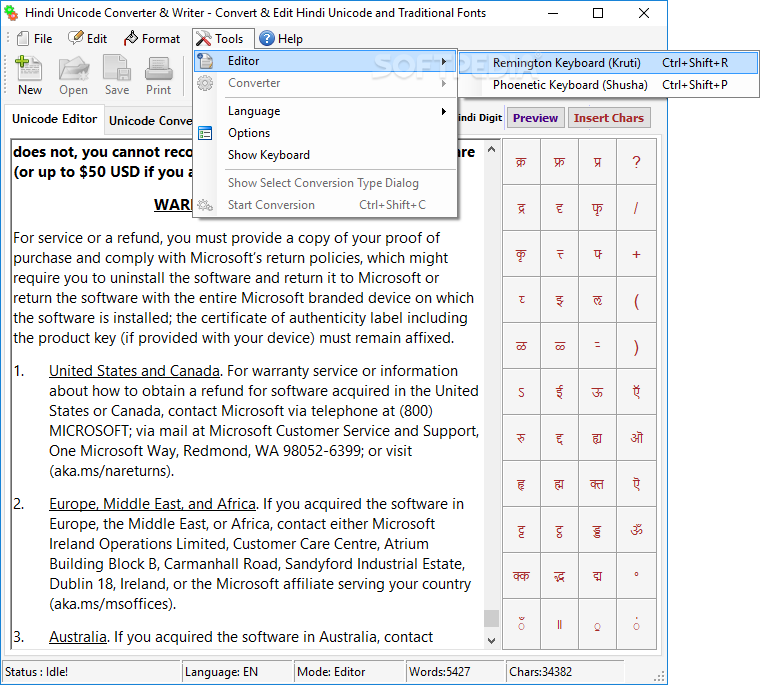
Task: Open the Help menu
Action: point(281,38)
